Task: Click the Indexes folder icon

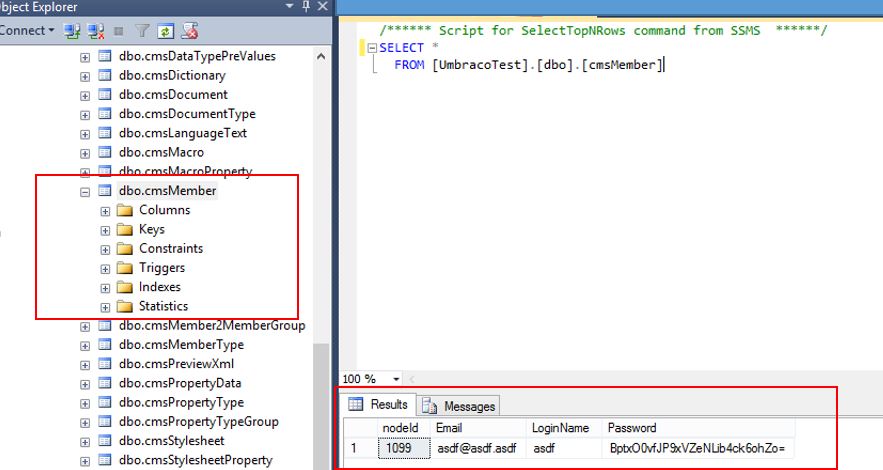Action: coord(124,287)
